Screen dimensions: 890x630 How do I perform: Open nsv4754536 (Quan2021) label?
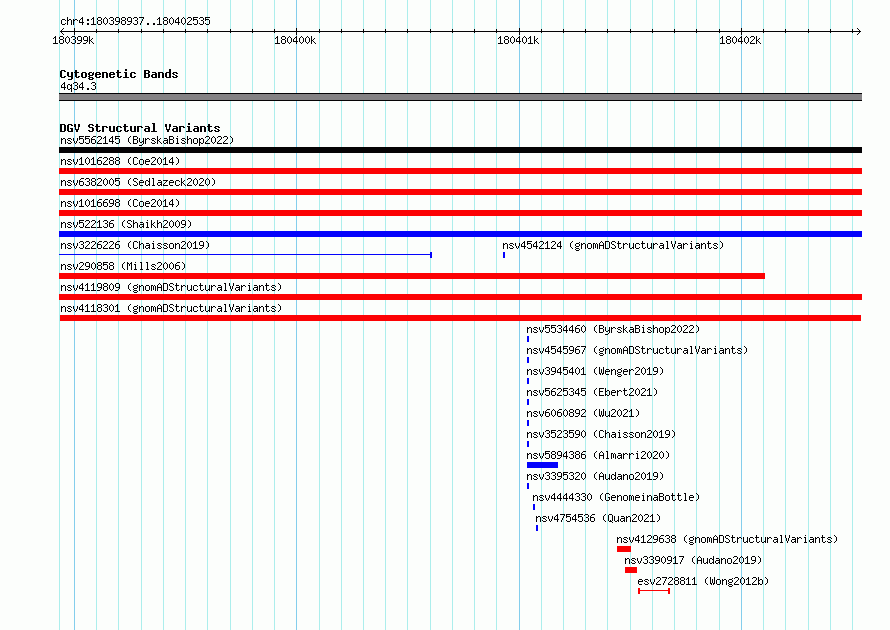pos(598,518)
